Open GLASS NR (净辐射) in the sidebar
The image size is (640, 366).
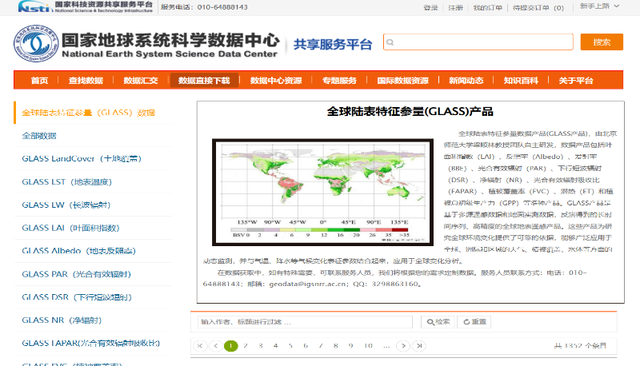(62, 320)
